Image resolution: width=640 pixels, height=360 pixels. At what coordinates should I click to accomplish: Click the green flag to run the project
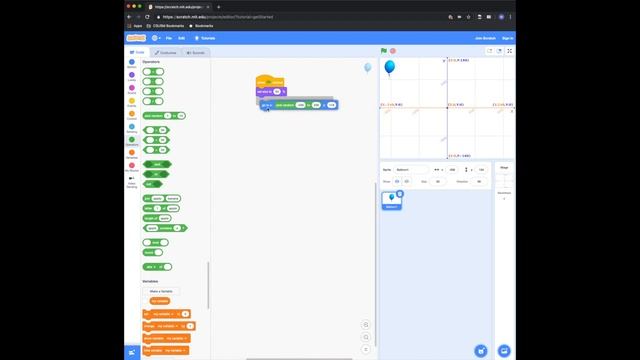pos(384,51)
